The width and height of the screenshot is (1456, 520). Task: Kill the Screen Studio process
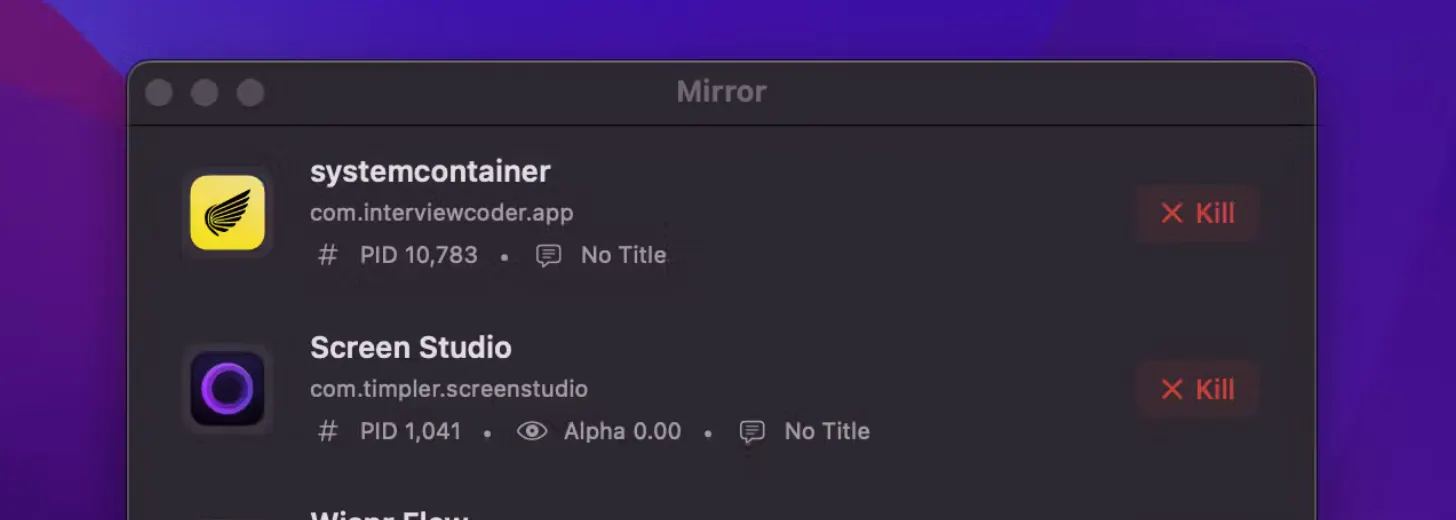(x=1197, y=389)
